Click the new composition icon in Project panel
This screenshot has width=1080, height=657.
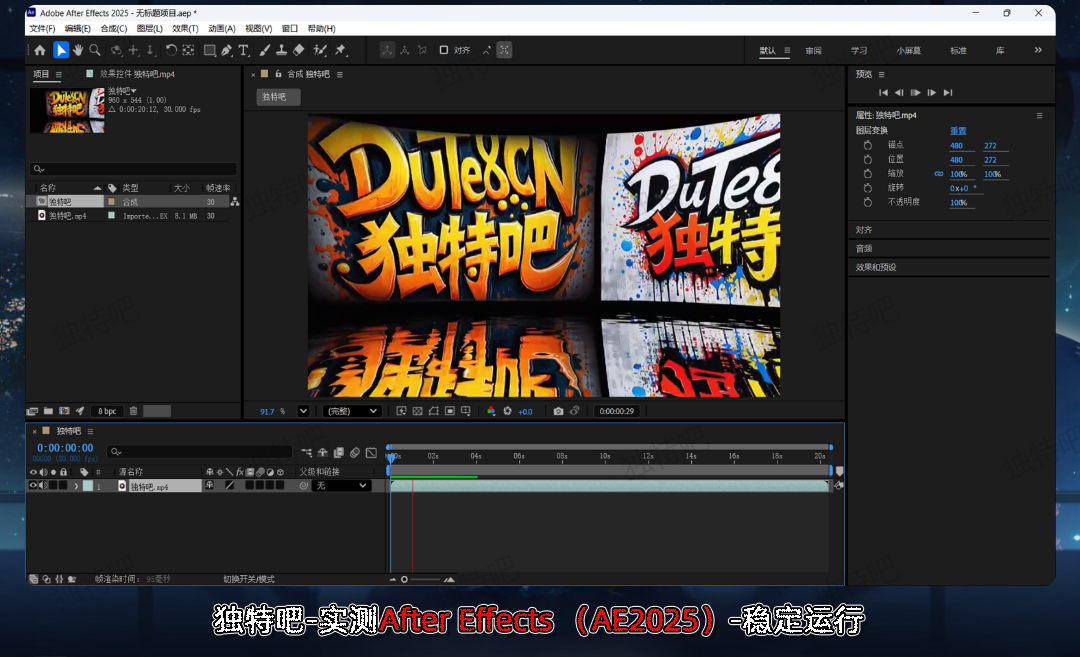pyautogui.click(x=64, y=411)
